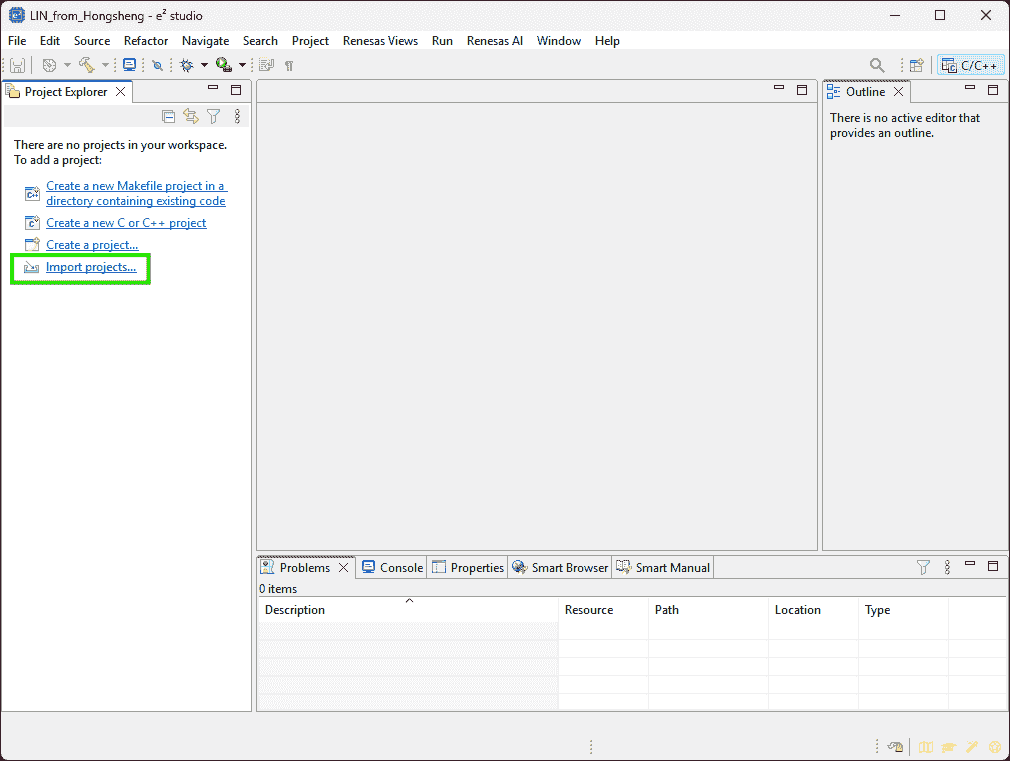Select the C/C++ perspective button
The height and width of the screenshot is (761, 1010).
(x=970, y=65)
